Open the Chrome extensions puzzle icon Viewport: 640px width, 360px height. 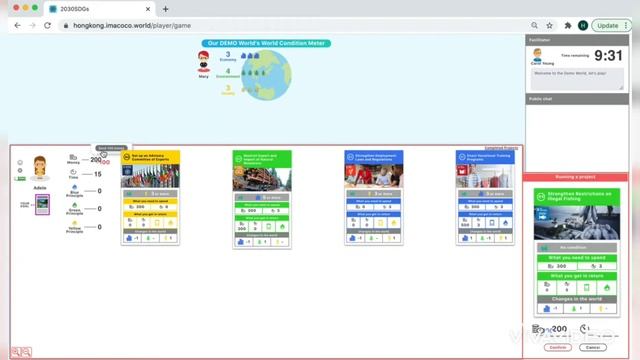click(x=568, y=25)
